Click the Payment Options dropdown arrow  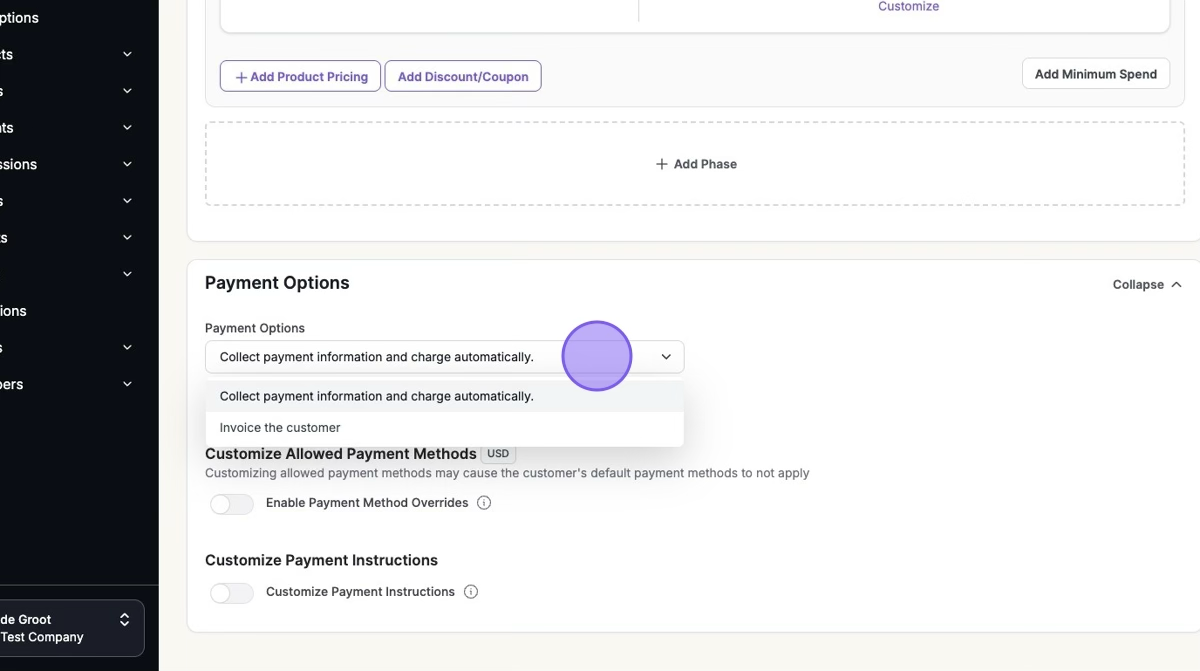coord(666,357)
